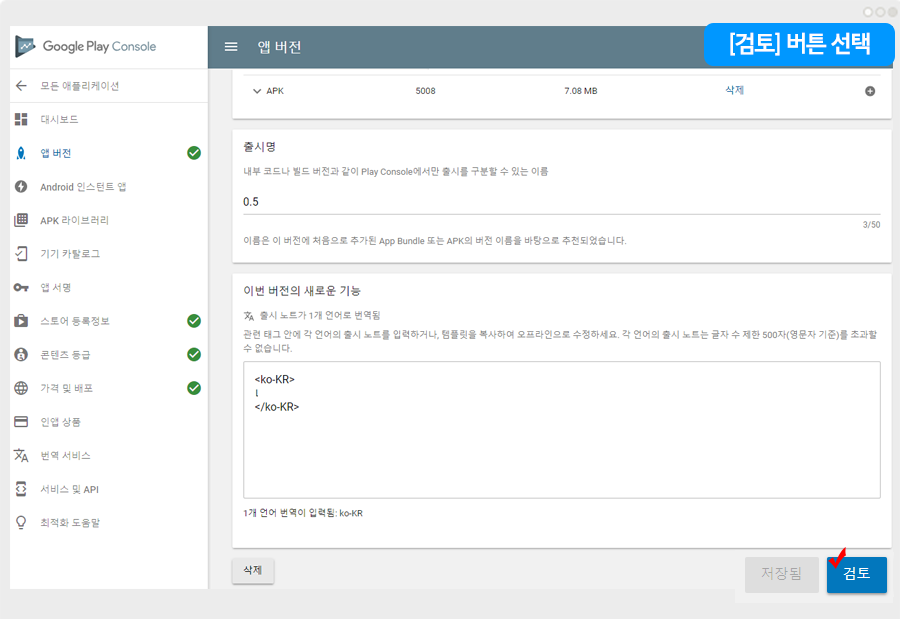Click the plus icon in APK row
Image resolution: width=900 pixels, height=619 pixels.
[869, 91]
